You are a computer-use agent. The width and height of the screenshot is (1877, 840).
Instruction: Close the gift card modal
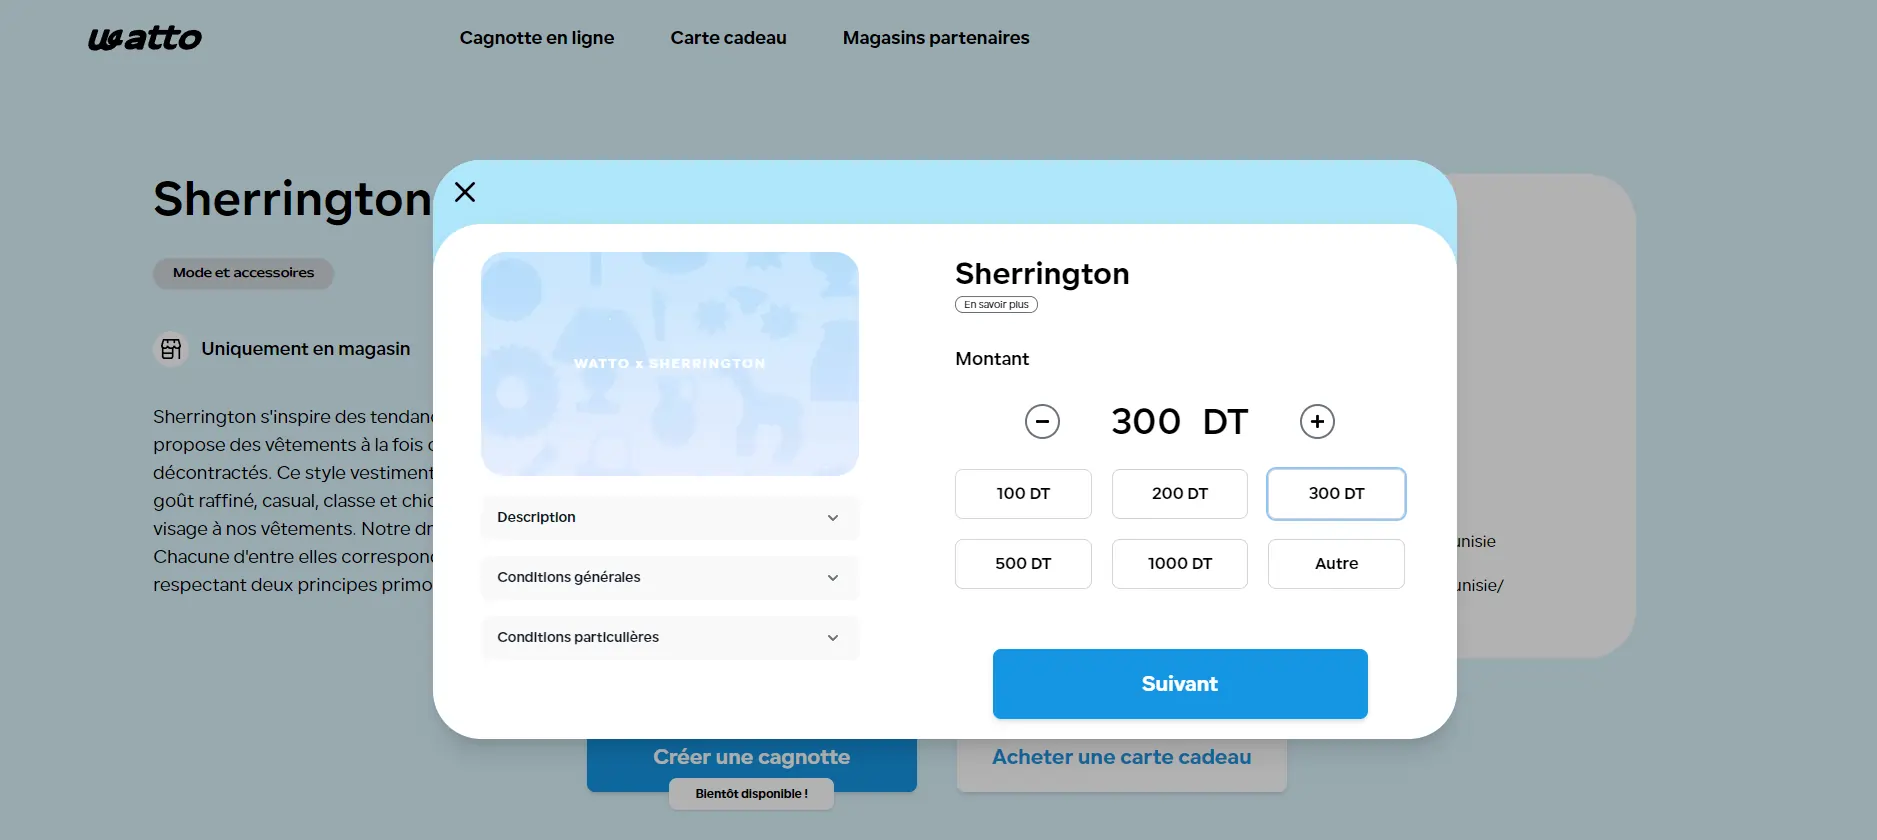click(x=465, y=192)
